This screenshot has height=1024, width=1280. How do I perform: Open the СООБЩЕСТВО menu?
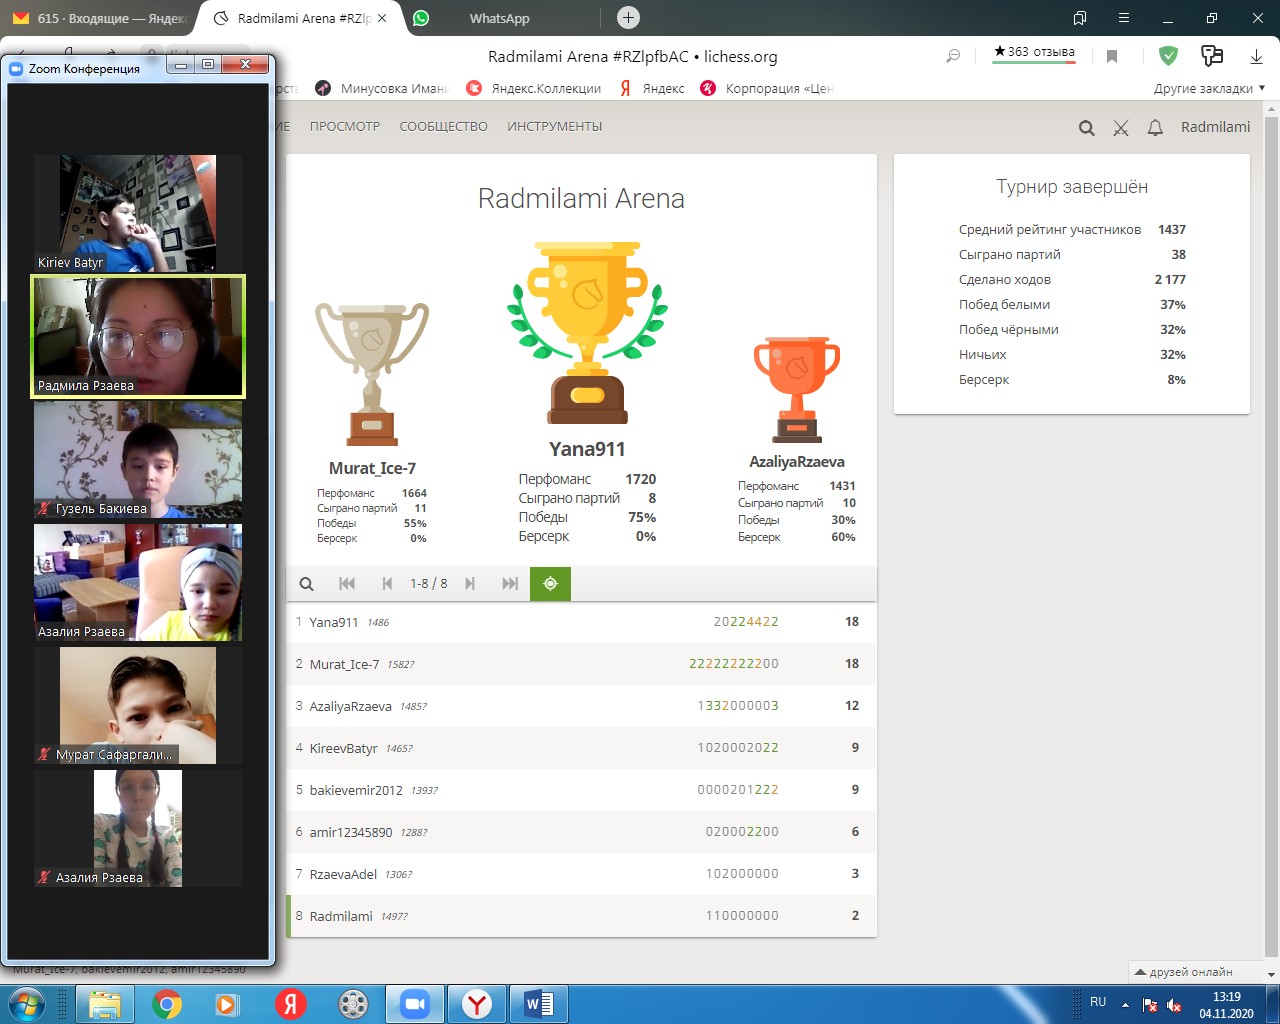[443, 127]
